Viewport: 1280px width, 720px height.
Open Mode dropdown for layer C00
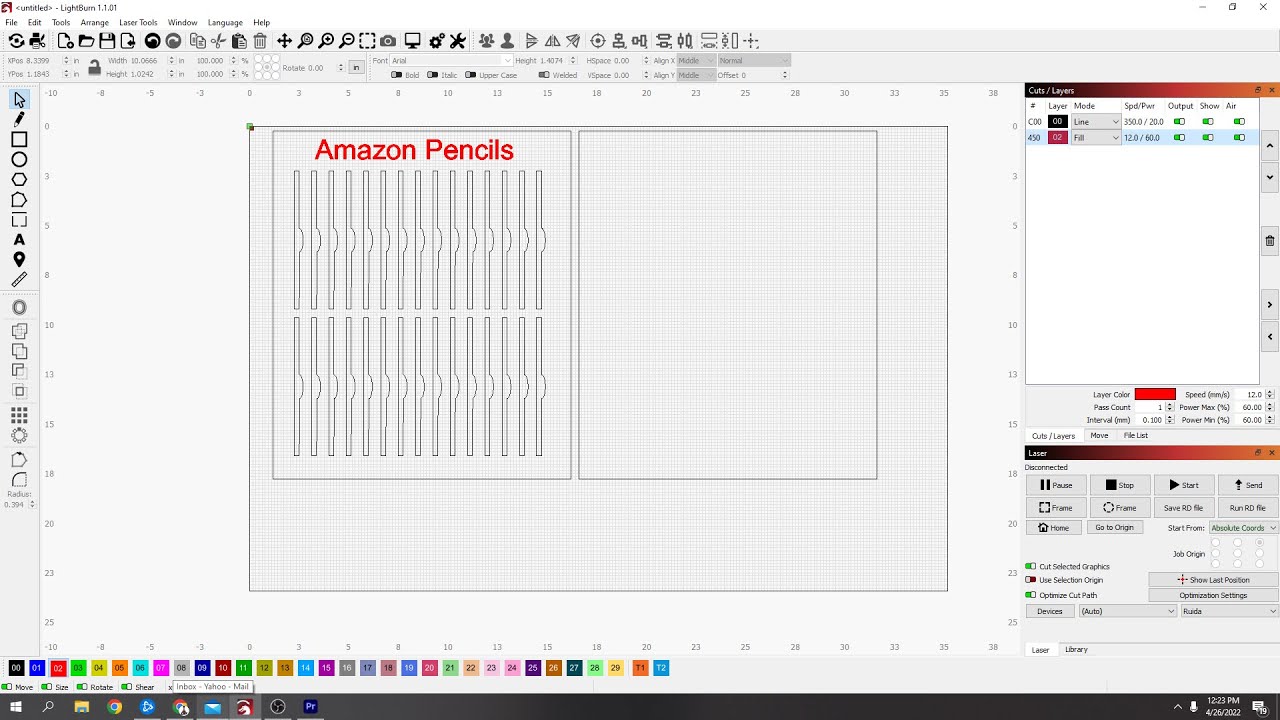coord(1096,122)
